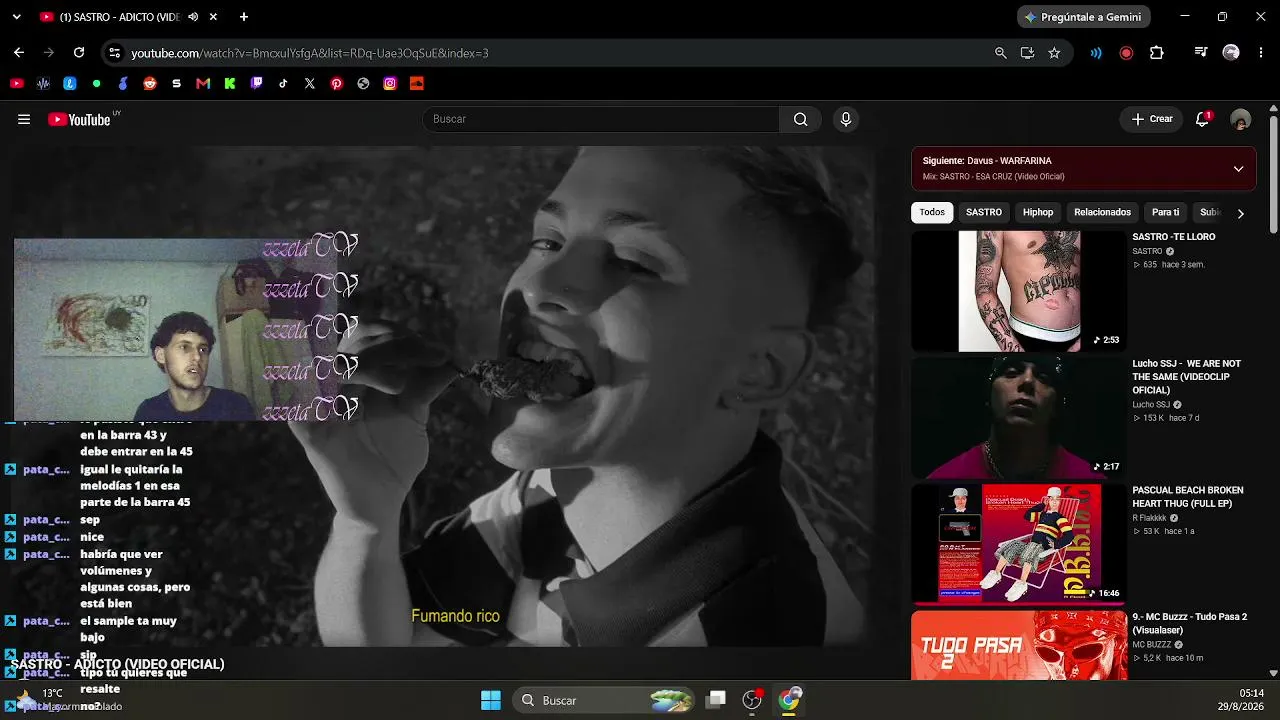Screen dimensions: 1280x720
Task: Open the SASTRO - TE LLORO video title
Action: pos(1174,237)
